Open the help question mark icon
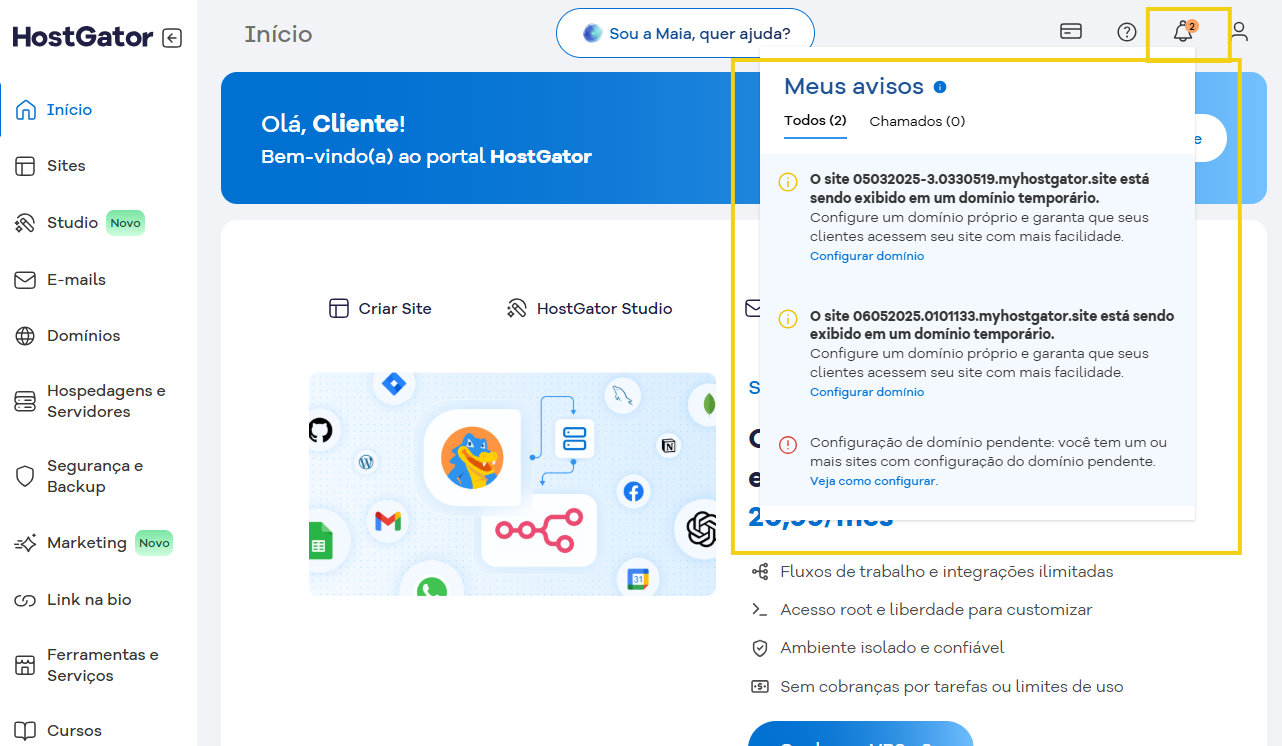This screenshot has width=1282, height=746. coord(1127,32)
